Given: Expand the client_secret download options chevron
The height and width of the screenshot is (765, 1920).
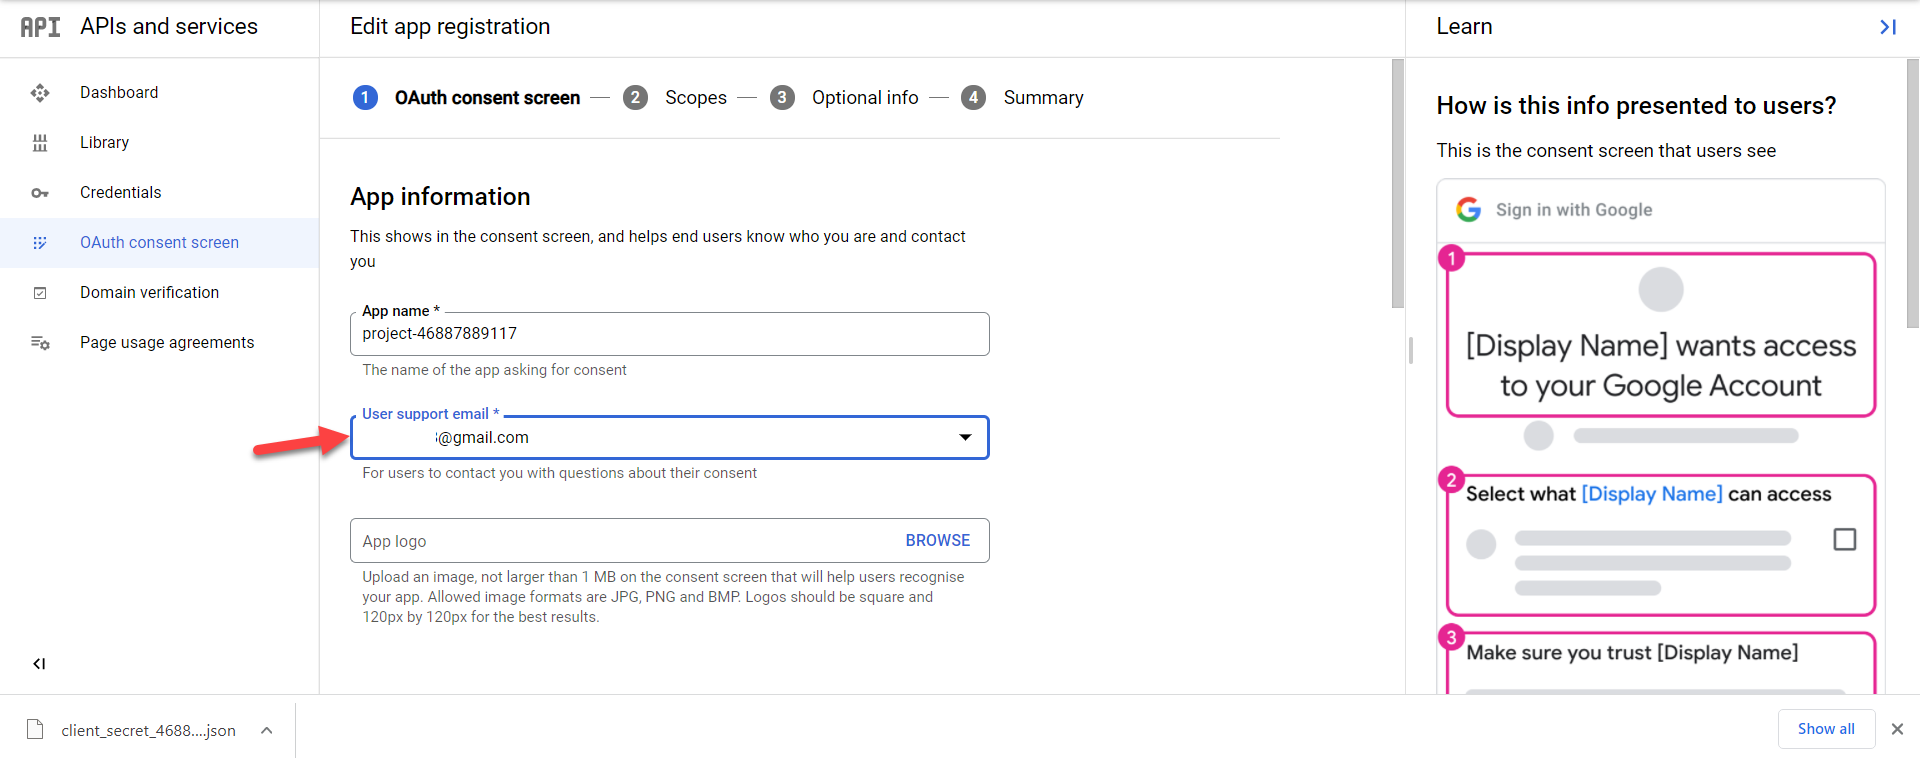Looking at the screenshot, I should click(267, 730).
